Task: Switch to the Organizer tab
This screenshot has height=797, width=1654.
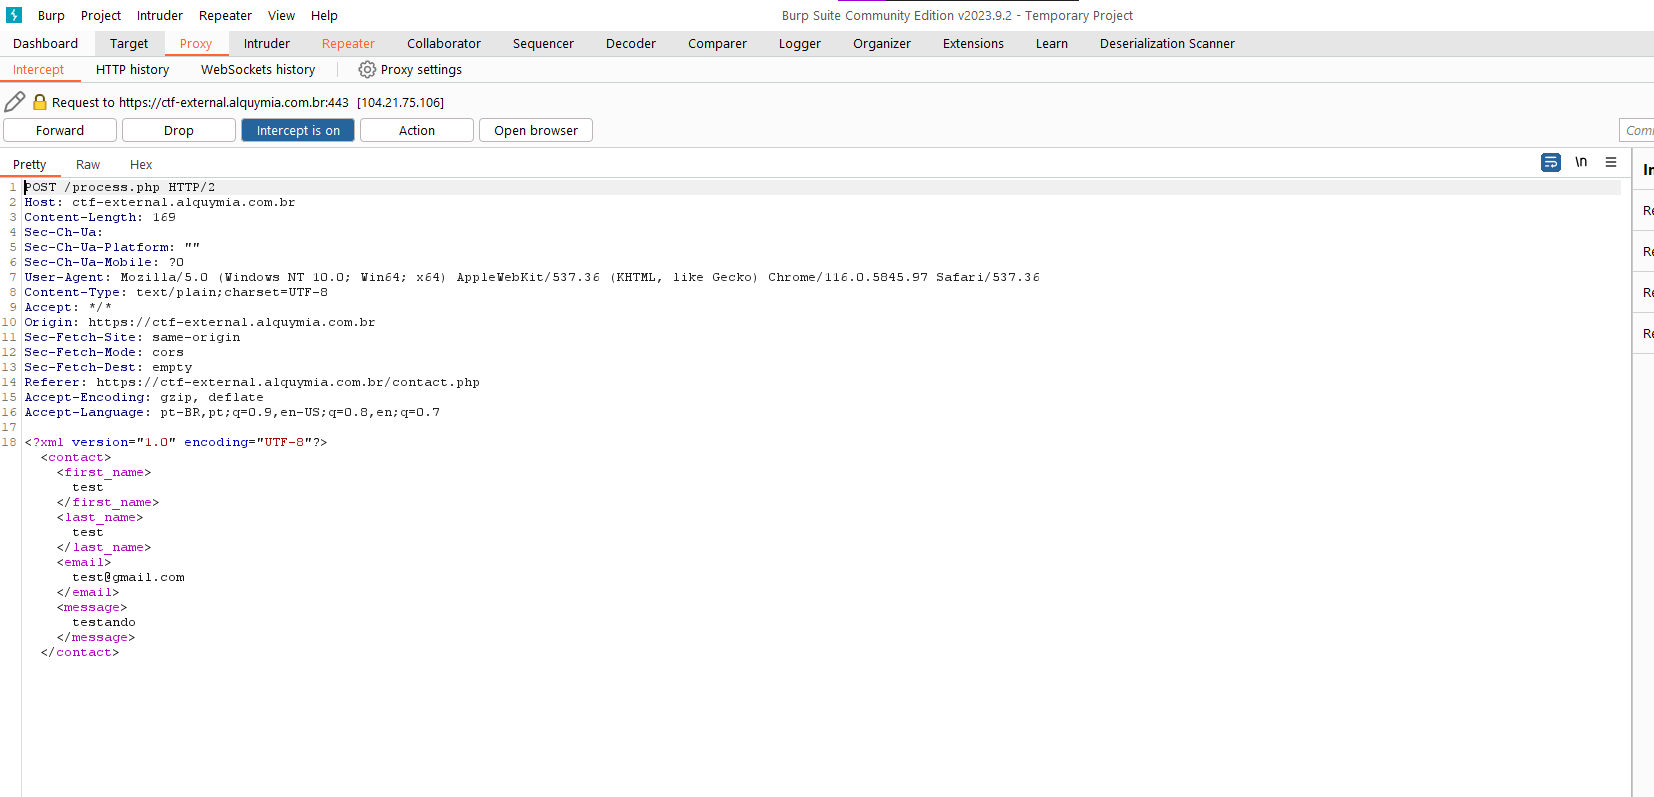Action: coord(882,43)
